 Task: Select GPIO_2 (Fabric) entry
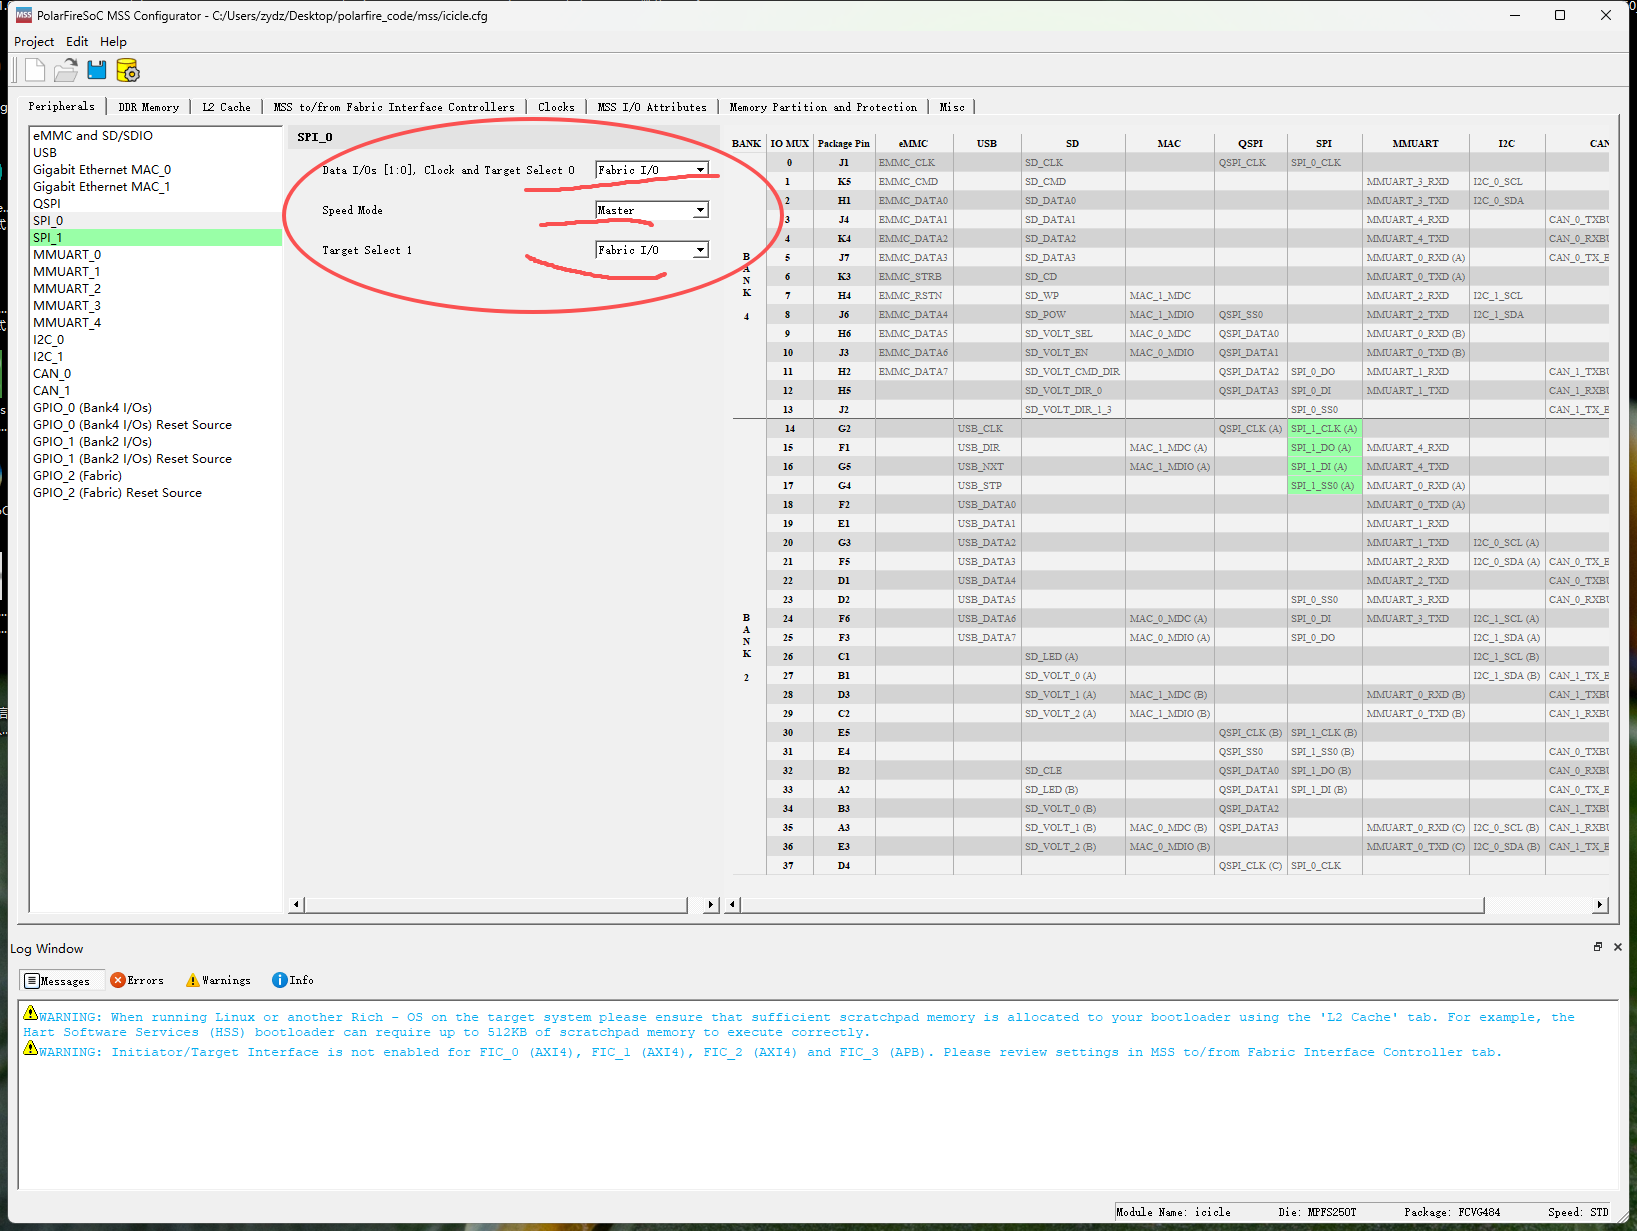(x=156, y=476)
